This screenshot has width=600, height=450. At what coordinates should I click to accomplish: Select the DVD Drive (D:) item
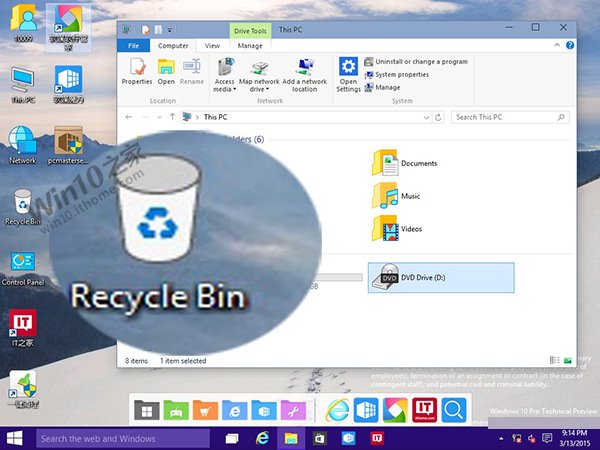(440, 277)
